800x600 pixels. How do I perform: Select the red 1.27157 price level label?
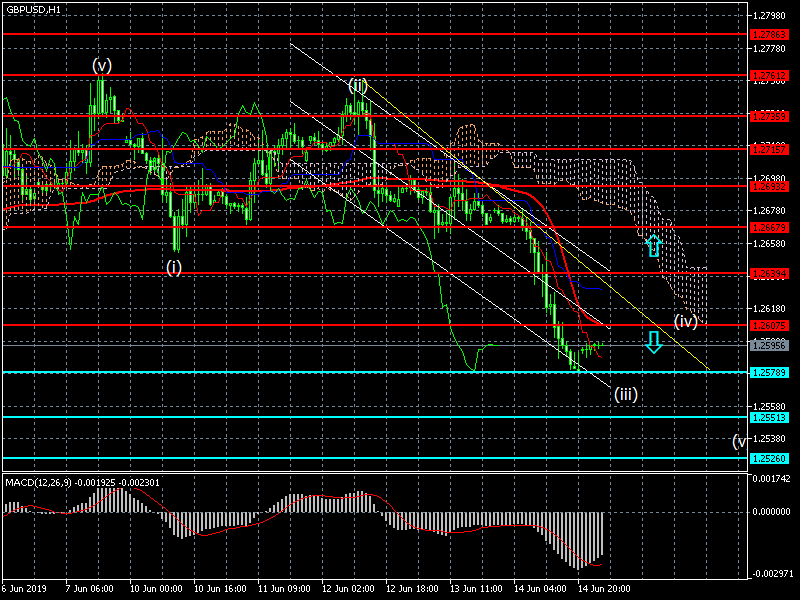769,149
